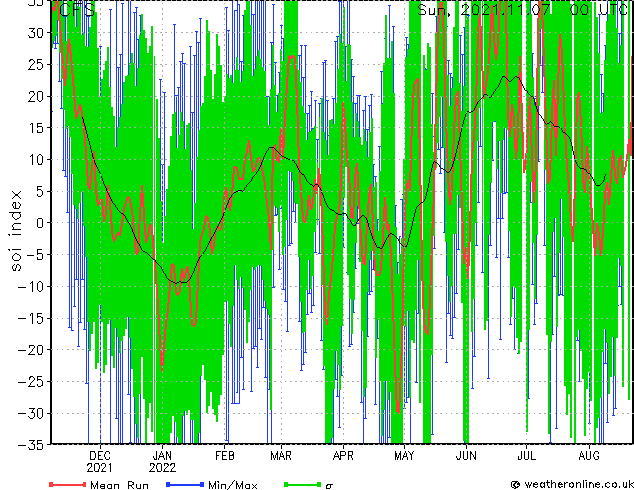Image resolution: width=634 pixels, height=490 pixels.
Task: Click the APR month axis label
Action: pyautogui.click(x=343, y=456)
